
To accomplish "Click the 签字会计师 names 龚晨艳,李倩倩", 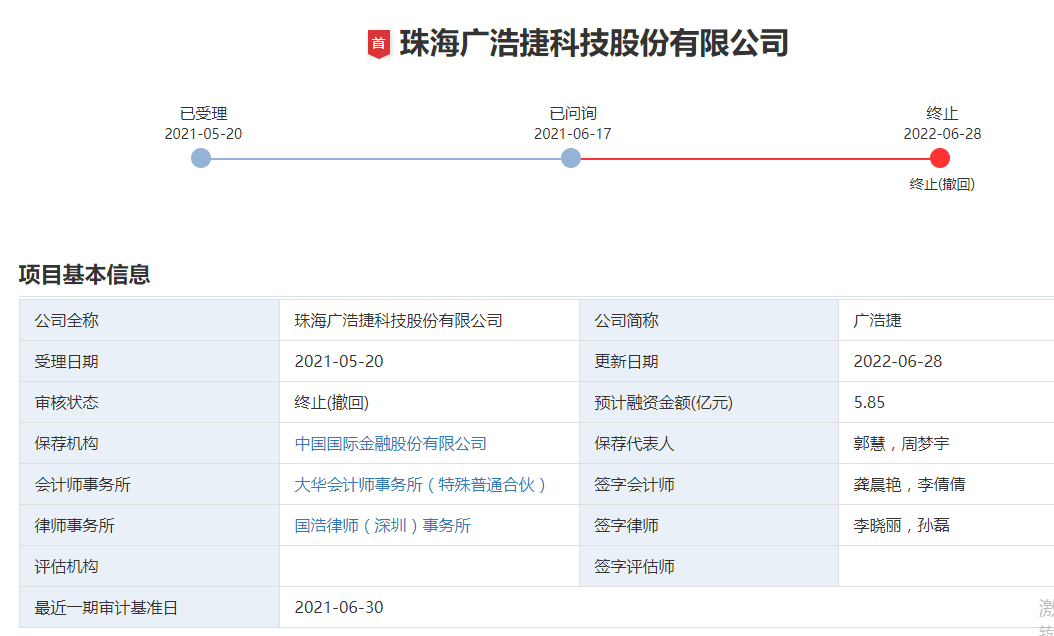I will coord(908,485).
